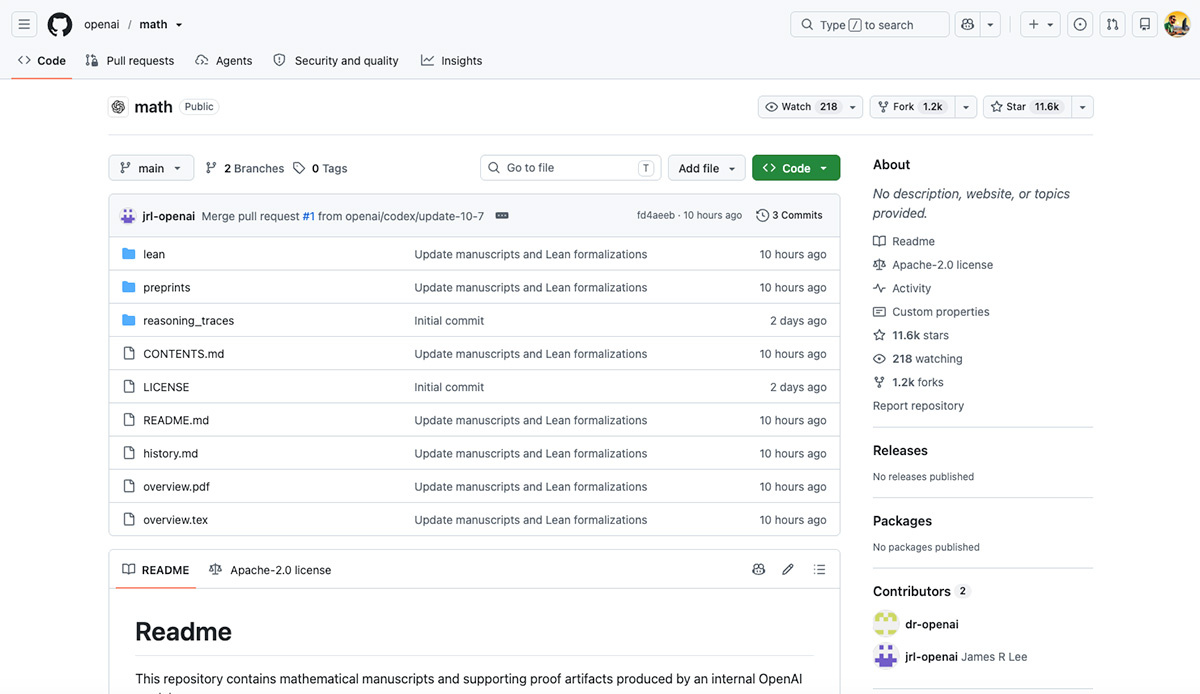Click the lean folder icon
The width and height of the screenshot is (1200, 694).
[x=128, y=254]
